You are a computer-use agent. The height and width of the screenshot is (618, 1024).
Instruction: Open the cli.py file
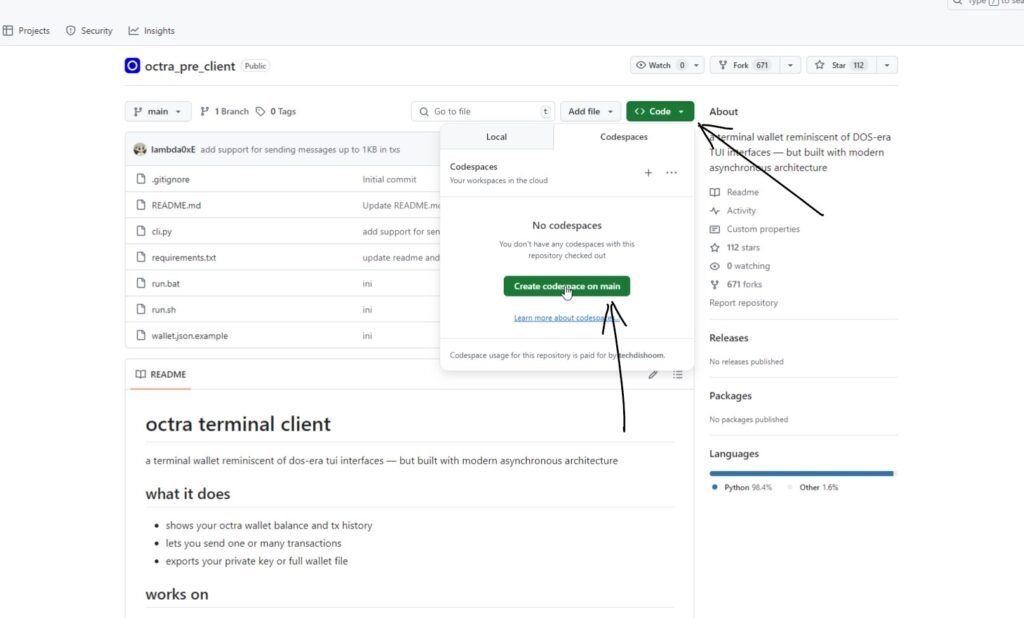[161, 231]
